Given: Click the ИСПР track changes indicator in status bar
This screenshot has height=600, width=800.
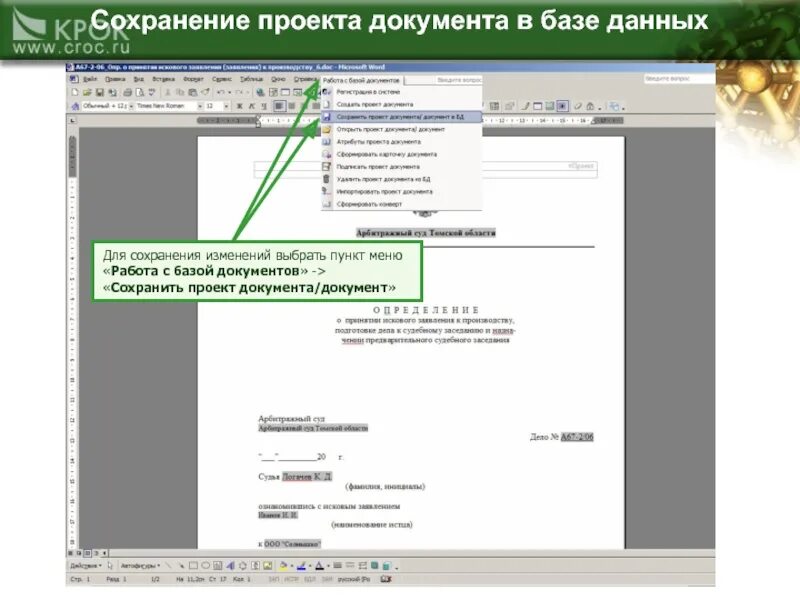Looking at the screenshot, I should tap(291, 579).
